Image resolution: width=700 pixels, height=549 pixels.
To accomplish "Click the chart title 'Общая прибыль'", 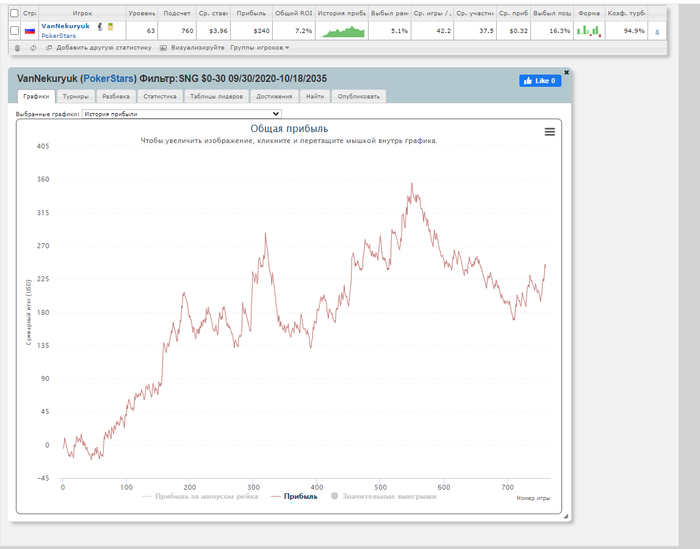I will click(x=289, y=129).
